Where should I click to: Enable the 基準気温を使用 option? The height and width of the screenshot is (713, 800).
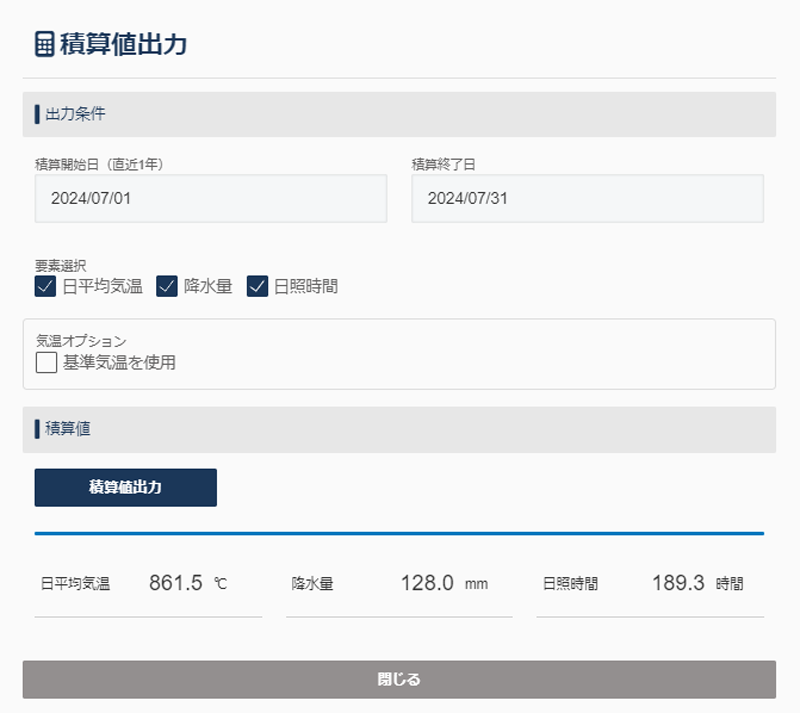click(x=46, y=362)
